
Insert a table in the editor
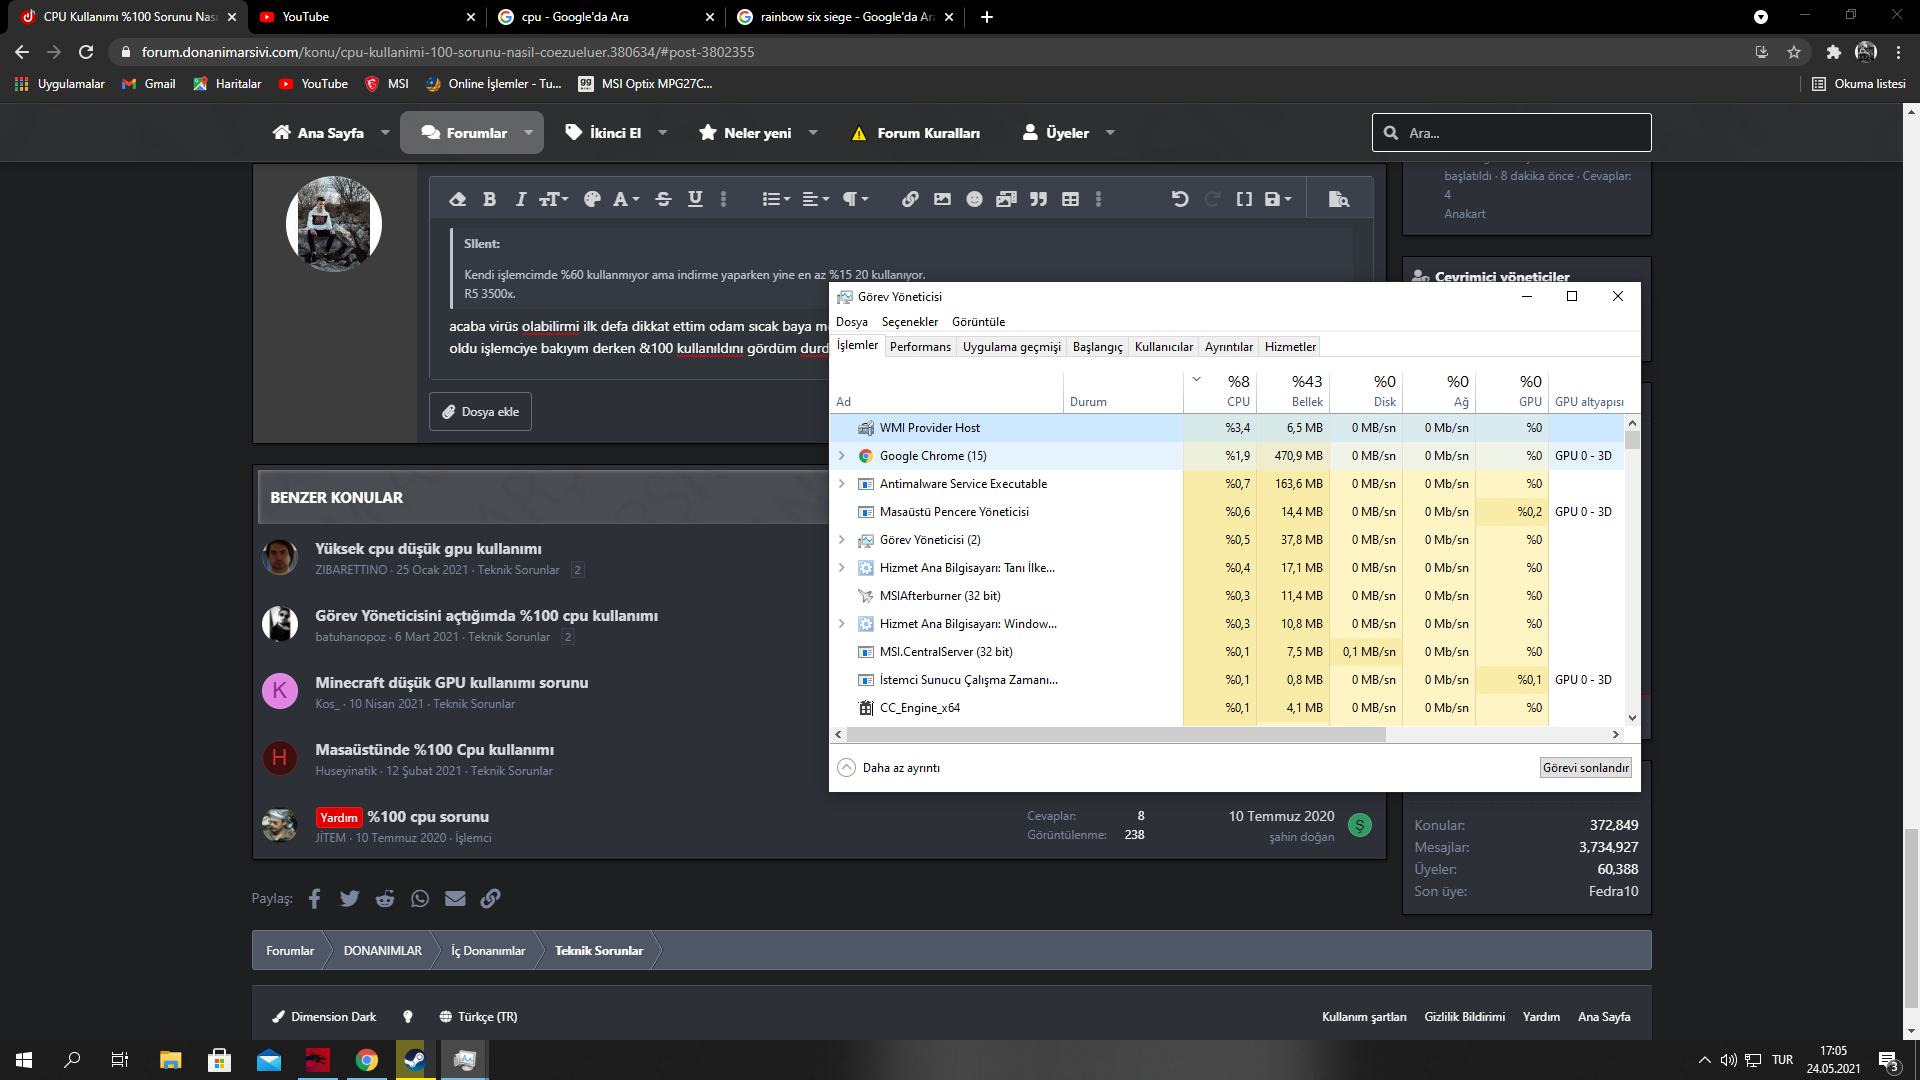[x=1070, y=199]
